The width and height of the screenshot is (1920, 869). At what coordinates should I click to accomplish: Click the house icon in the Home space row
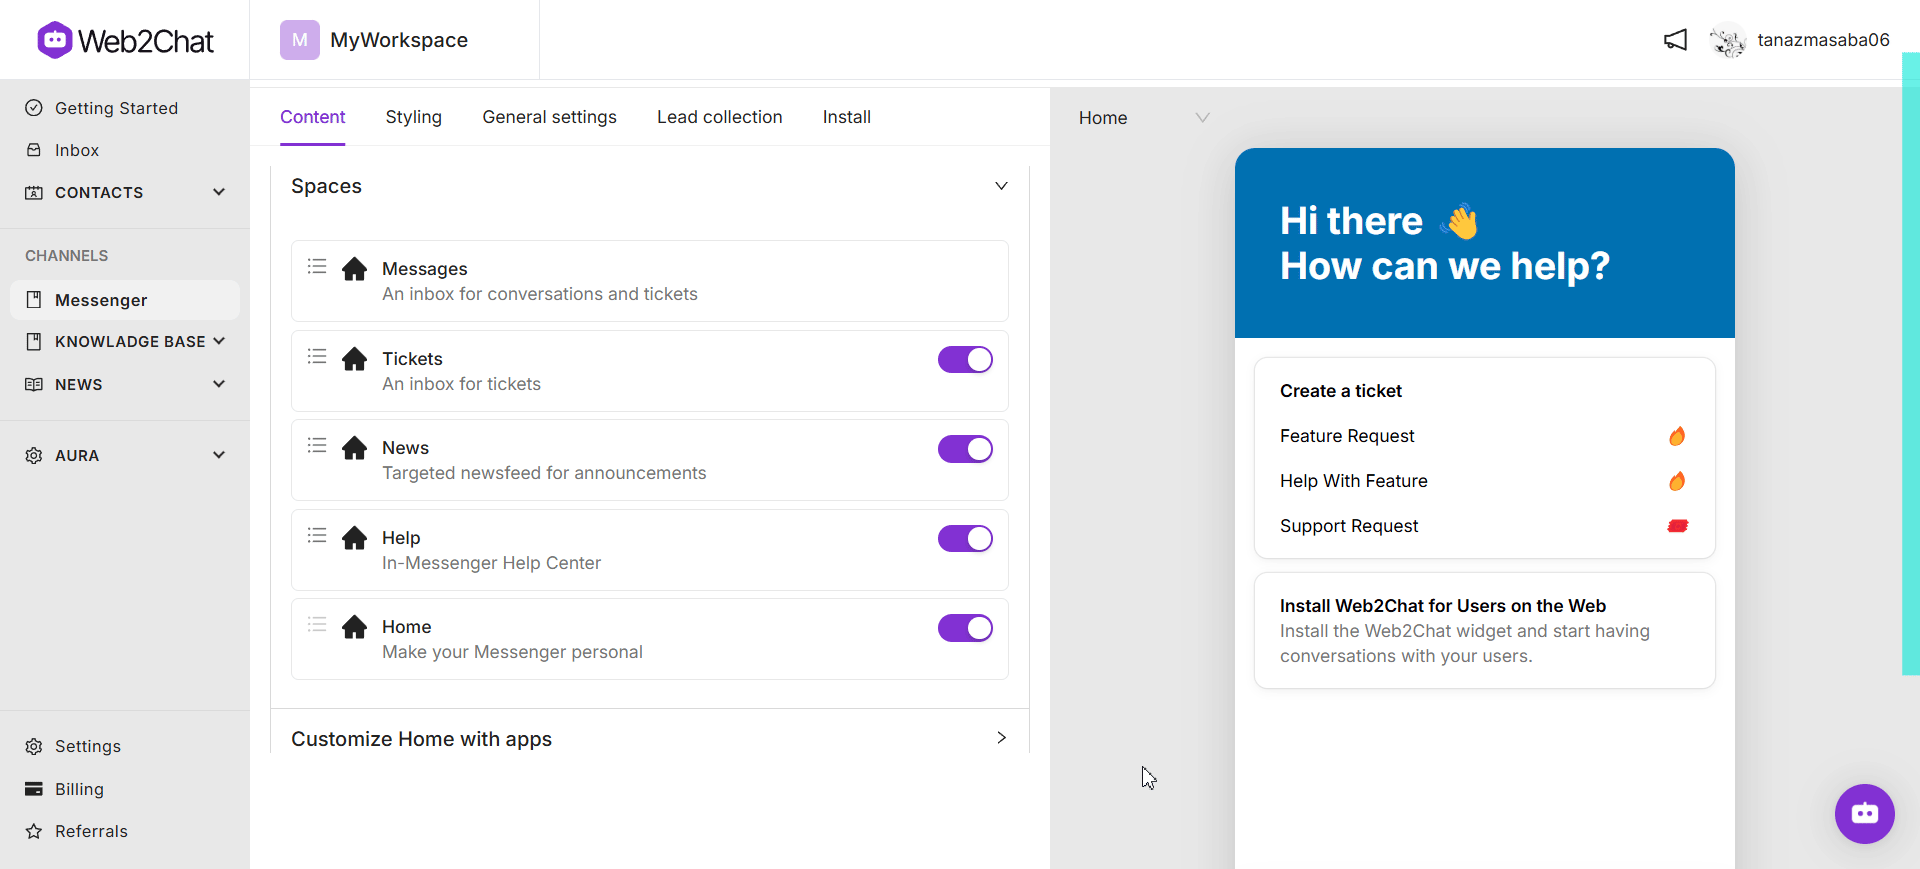click(354, 627)
